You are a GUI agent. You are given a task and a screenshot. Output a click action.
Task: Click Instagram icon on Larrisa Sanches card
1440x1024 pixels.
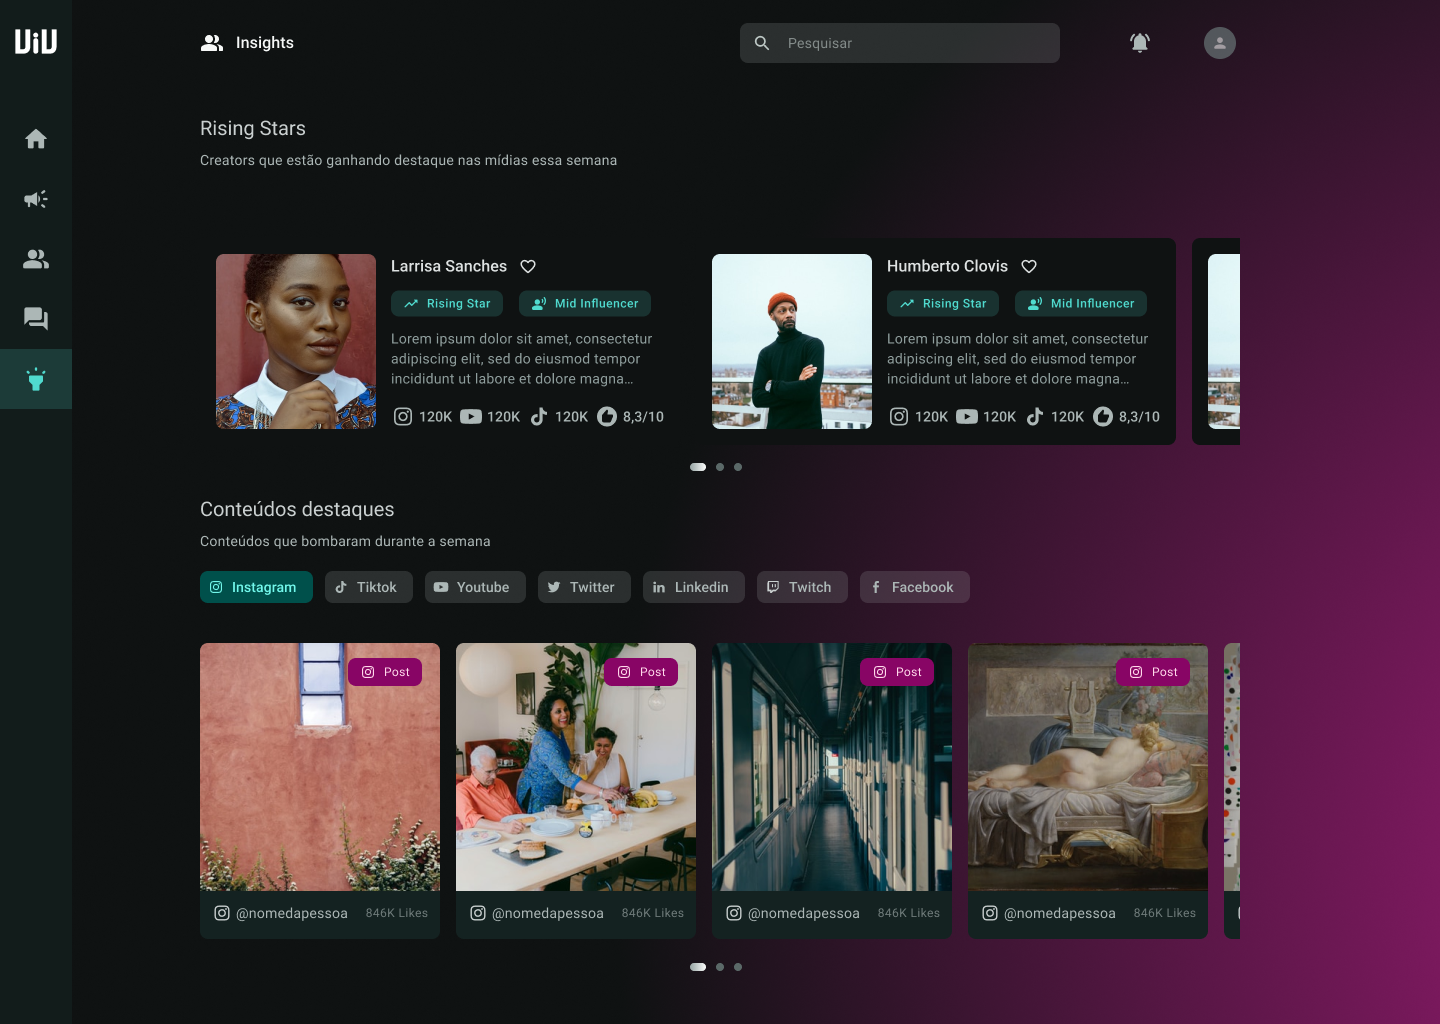tap(403, 416)
